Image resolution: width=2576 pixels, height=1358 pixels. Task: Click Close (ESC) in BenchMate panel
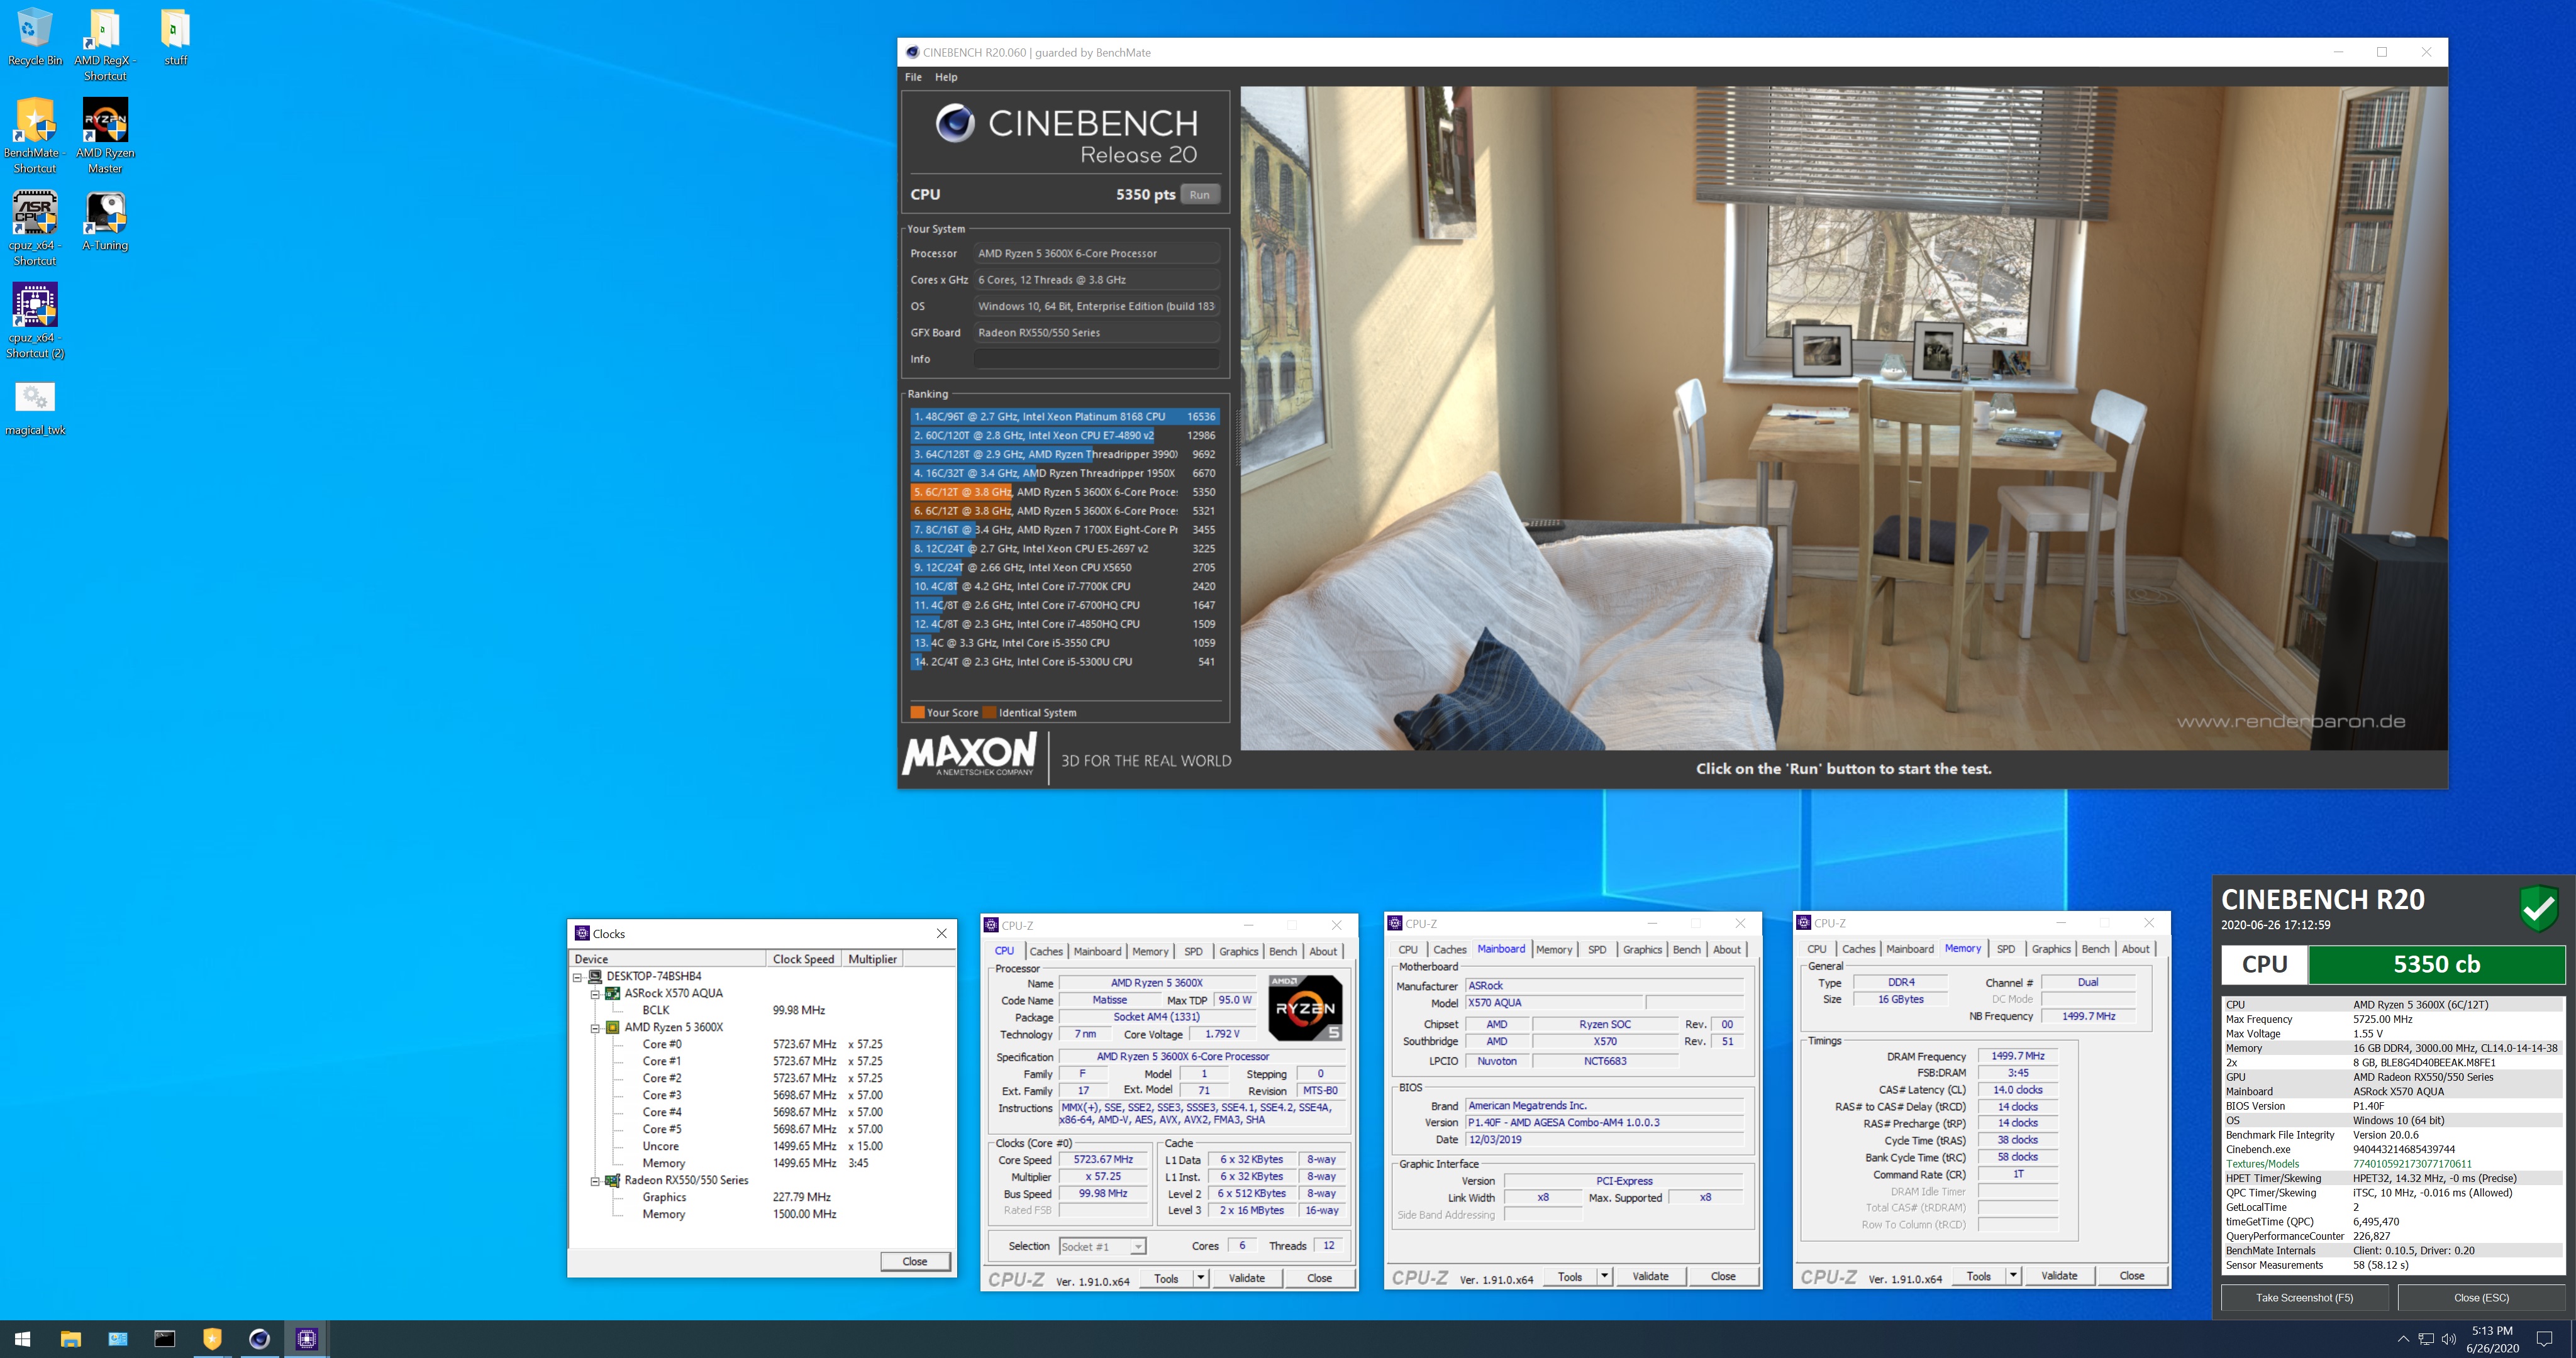click(2481, 1298)
